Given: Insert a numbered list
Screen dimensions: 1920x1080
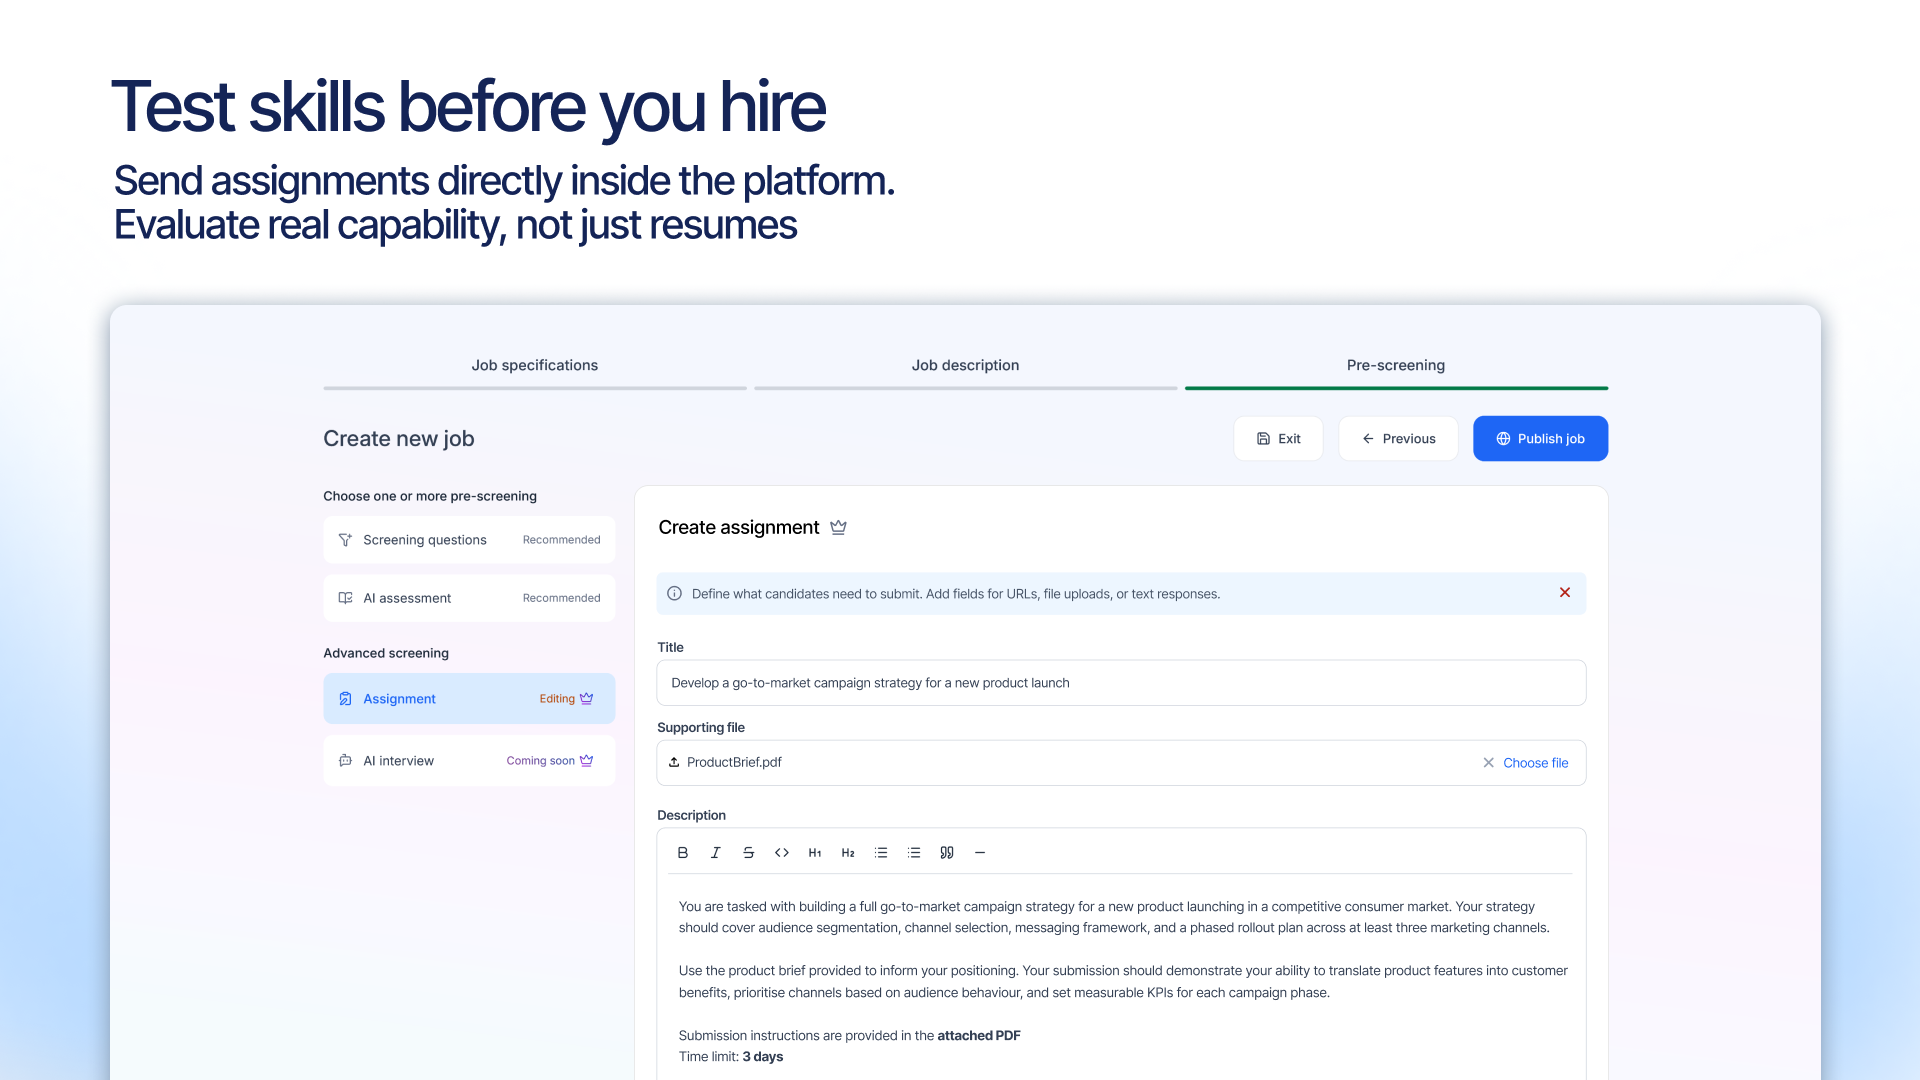Looking at the screenshot, I should pos(914,853).
